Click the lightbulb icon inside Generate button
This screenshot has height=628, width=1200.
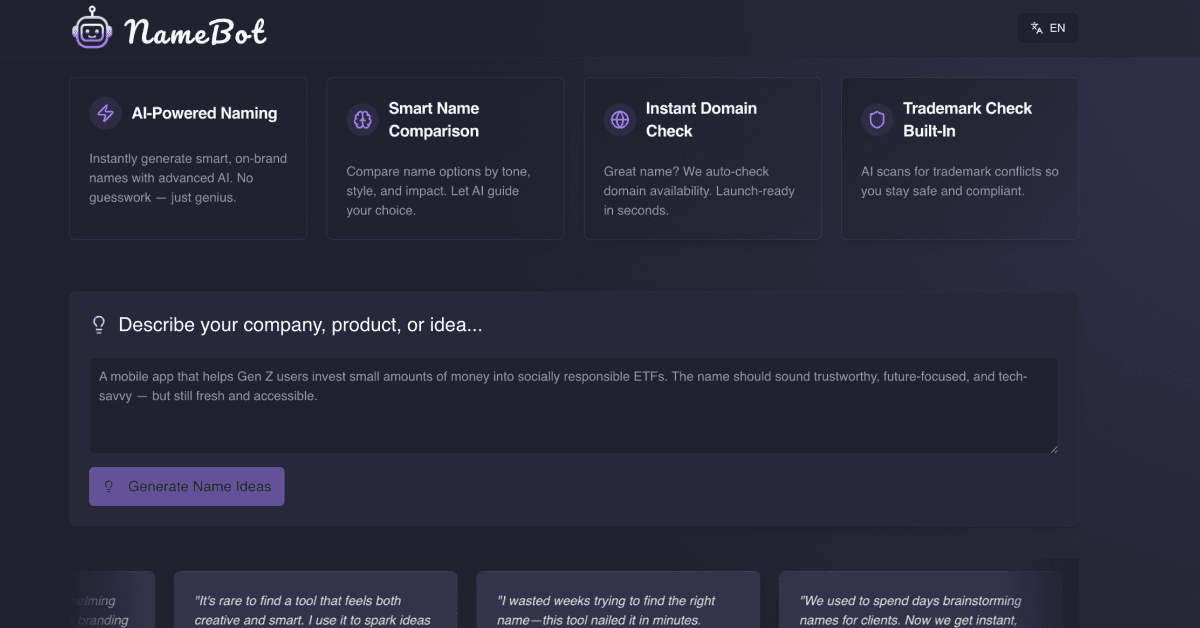point(110,487)
